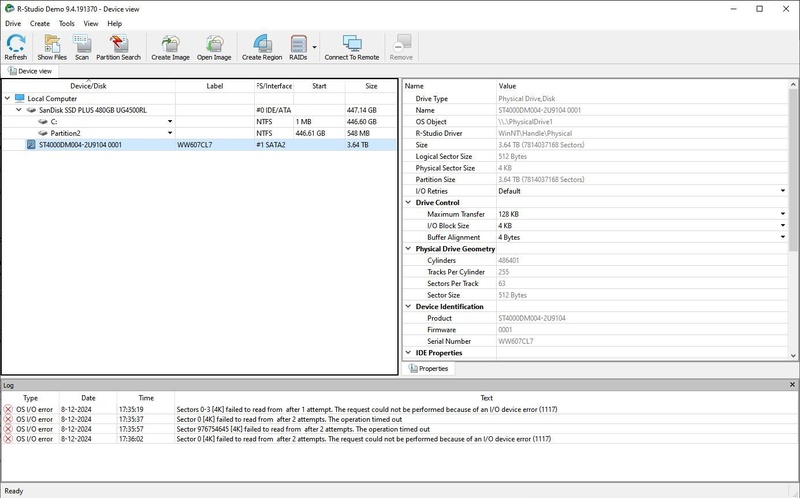Click the Log Type column header

point(31,398)
